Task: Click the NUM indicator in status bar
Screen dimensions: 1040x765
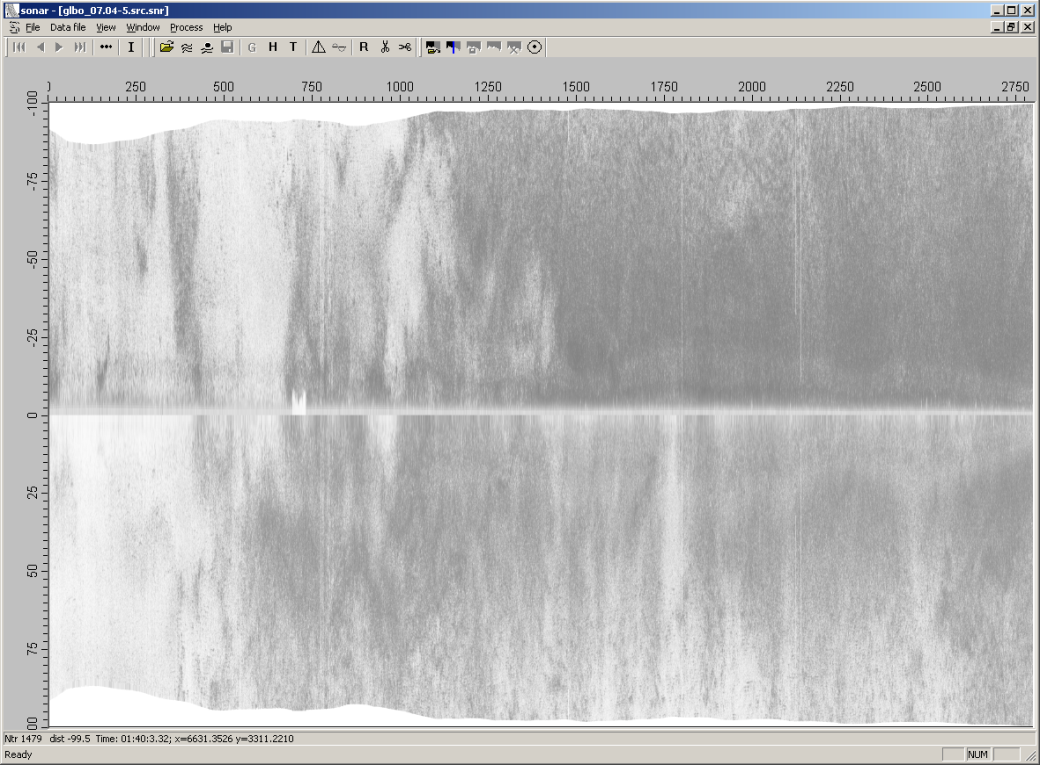Action: click(x=978, y=754)
